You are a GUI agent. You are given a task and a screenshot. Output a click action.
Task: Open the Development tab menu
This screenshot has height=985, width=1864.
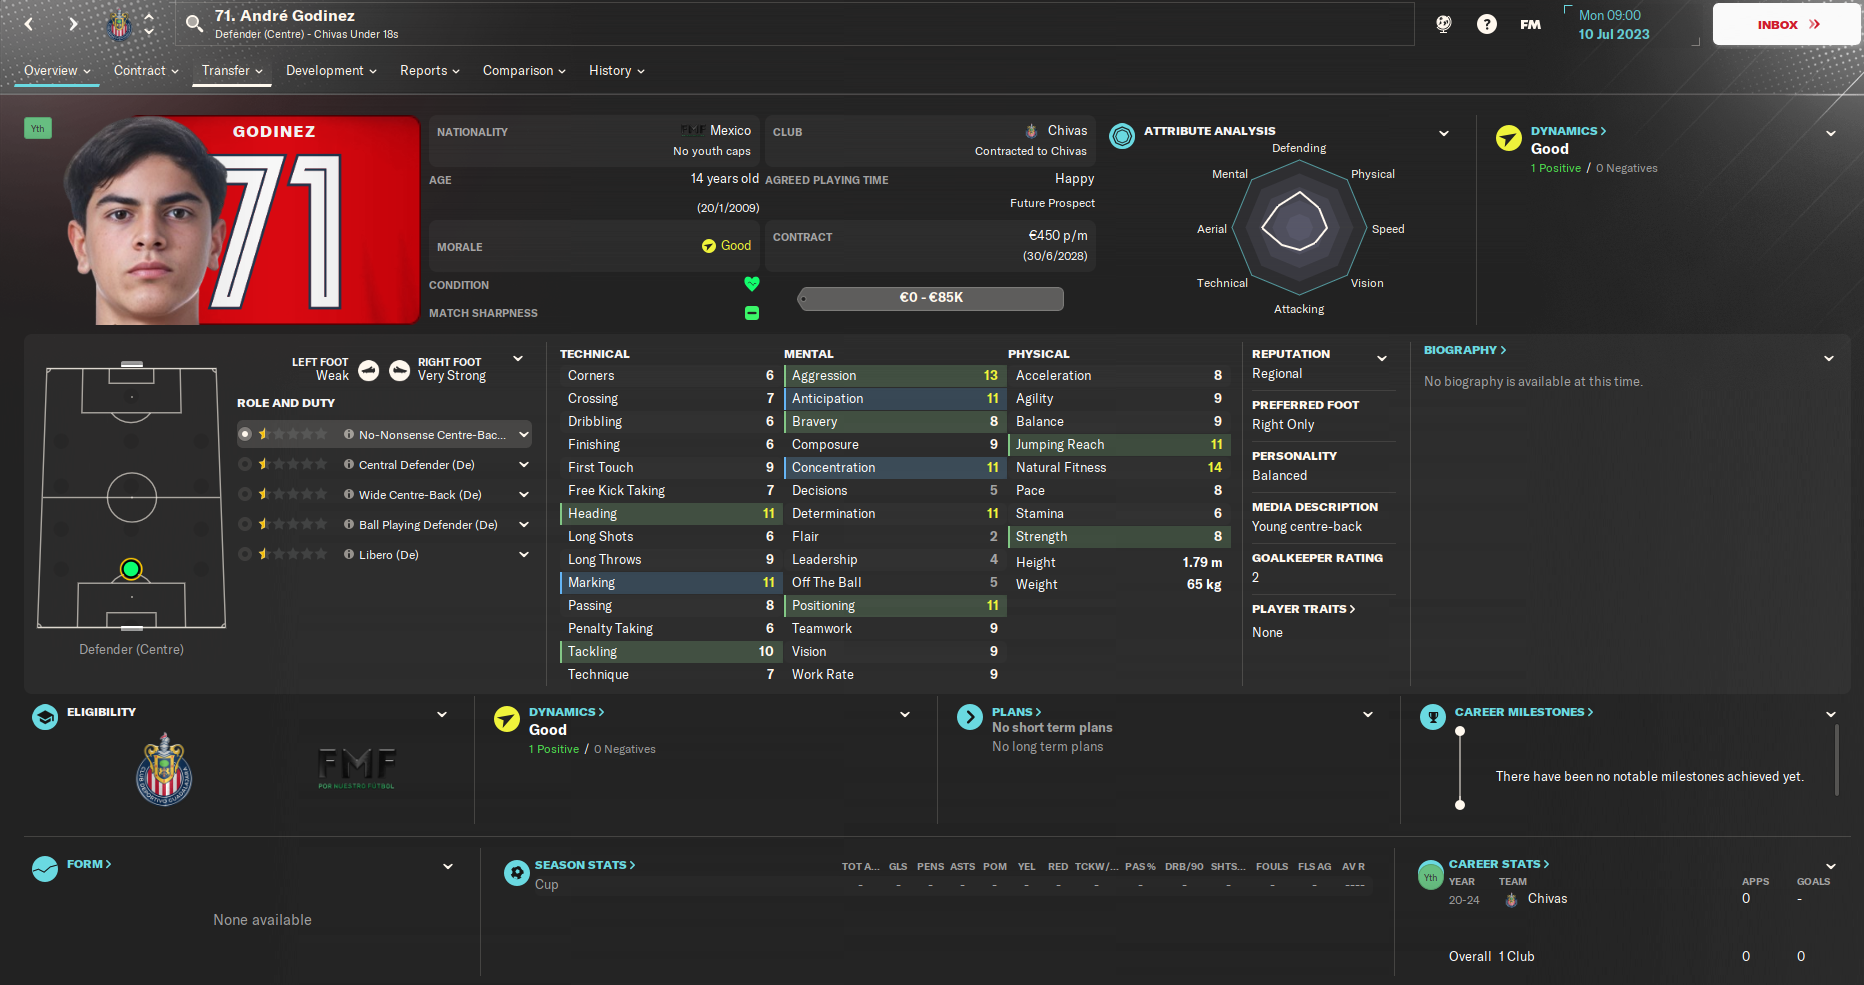(x=331, y=70)
